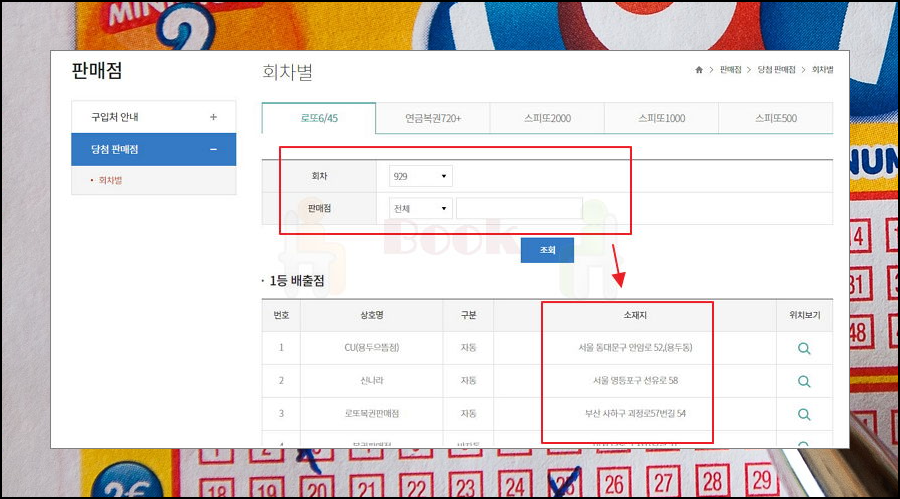Open the 스피또1000 tab
900x499 pixels.
661,118
